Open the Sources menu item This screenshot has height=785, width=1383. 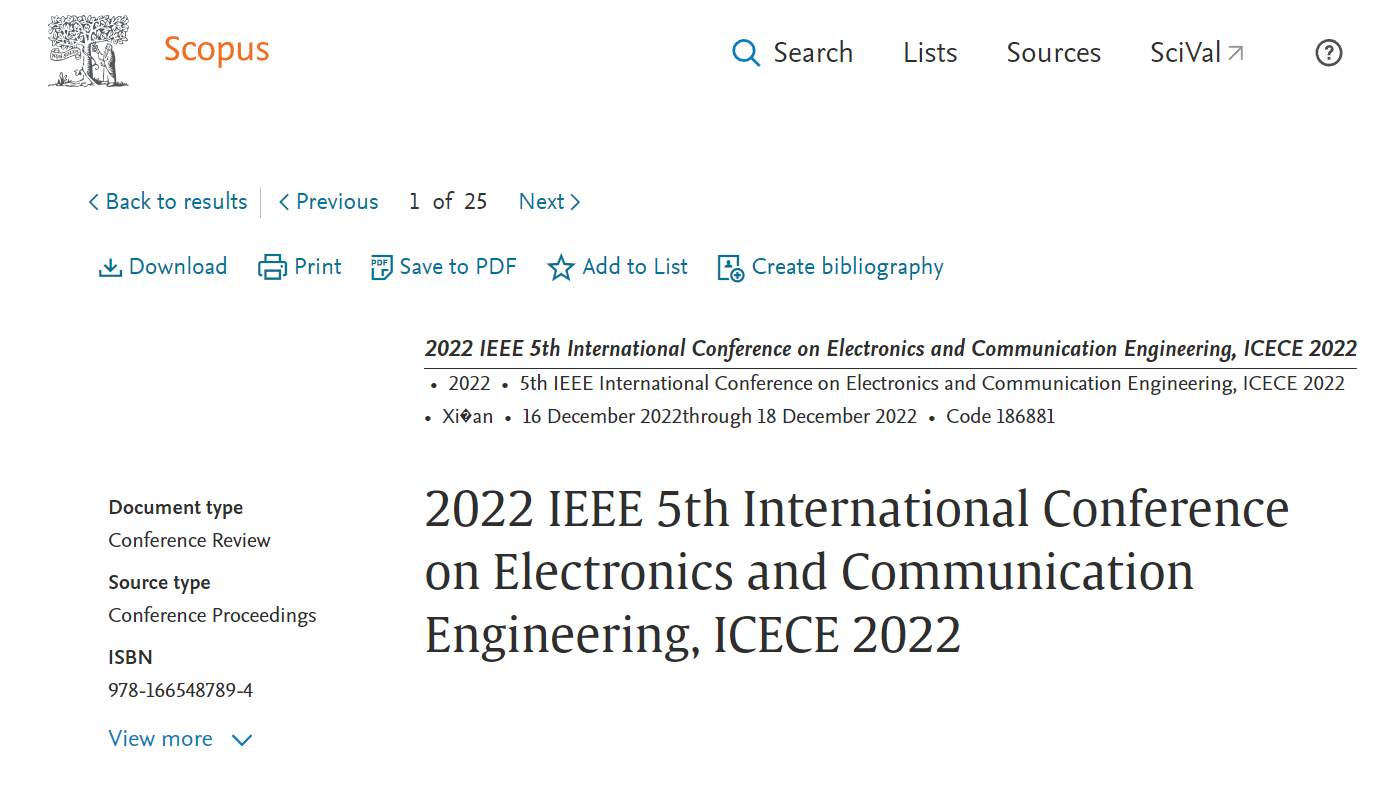pos(1054,53)
